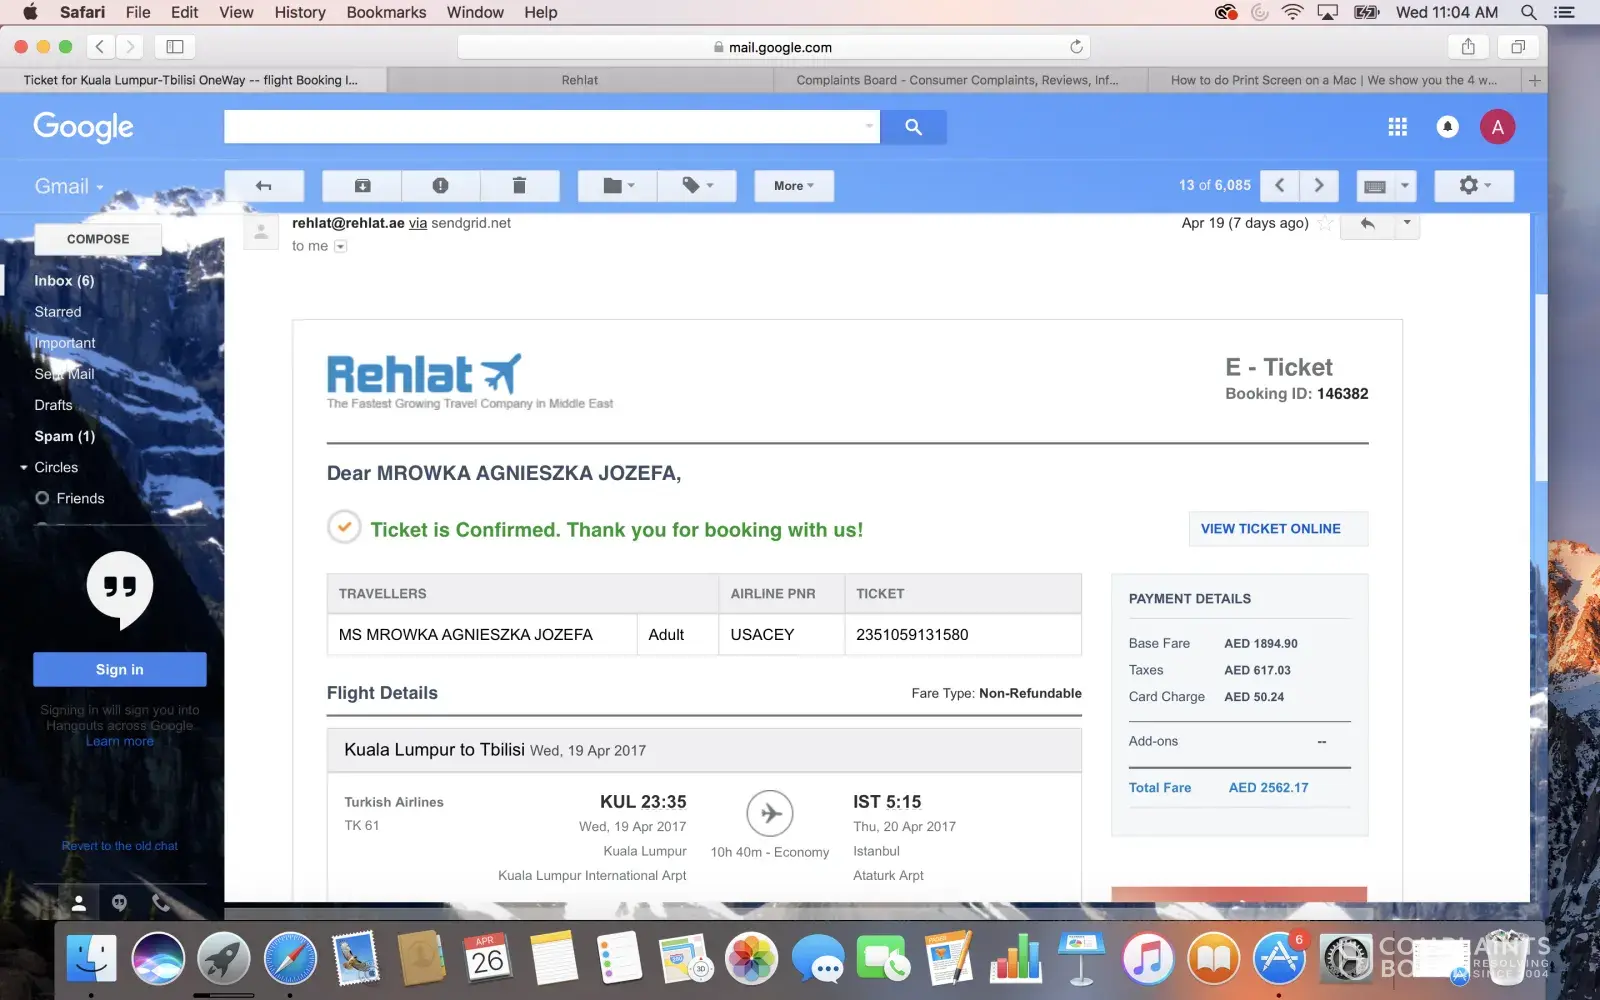Go to the older email arrow
Viewport: 1600px width, 1000px height.
tap(1319, 186)
